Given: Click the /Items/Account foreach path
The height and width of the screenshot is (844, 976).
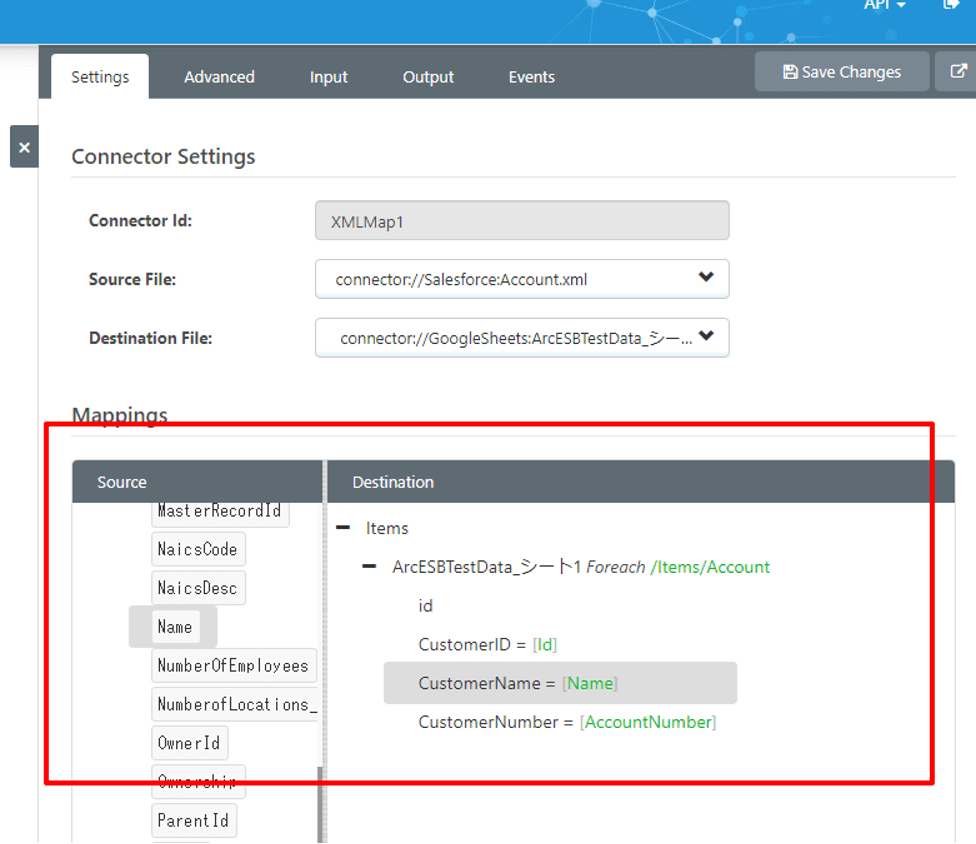Looking at the screenshot, I should pyautogui.click(x=710, y=567).
